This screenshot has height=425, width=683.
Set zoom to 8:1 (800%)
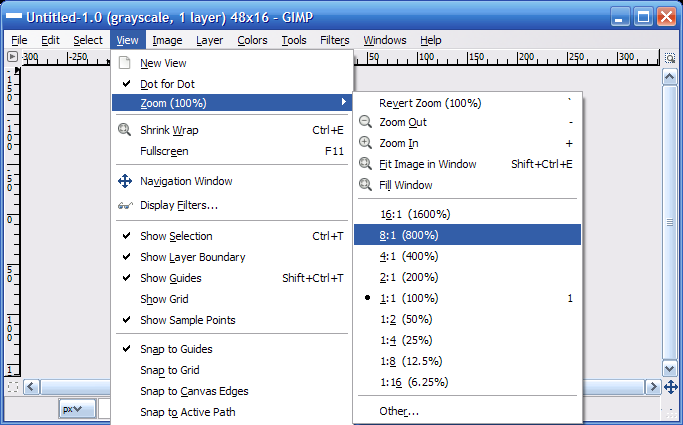point(467,235)
